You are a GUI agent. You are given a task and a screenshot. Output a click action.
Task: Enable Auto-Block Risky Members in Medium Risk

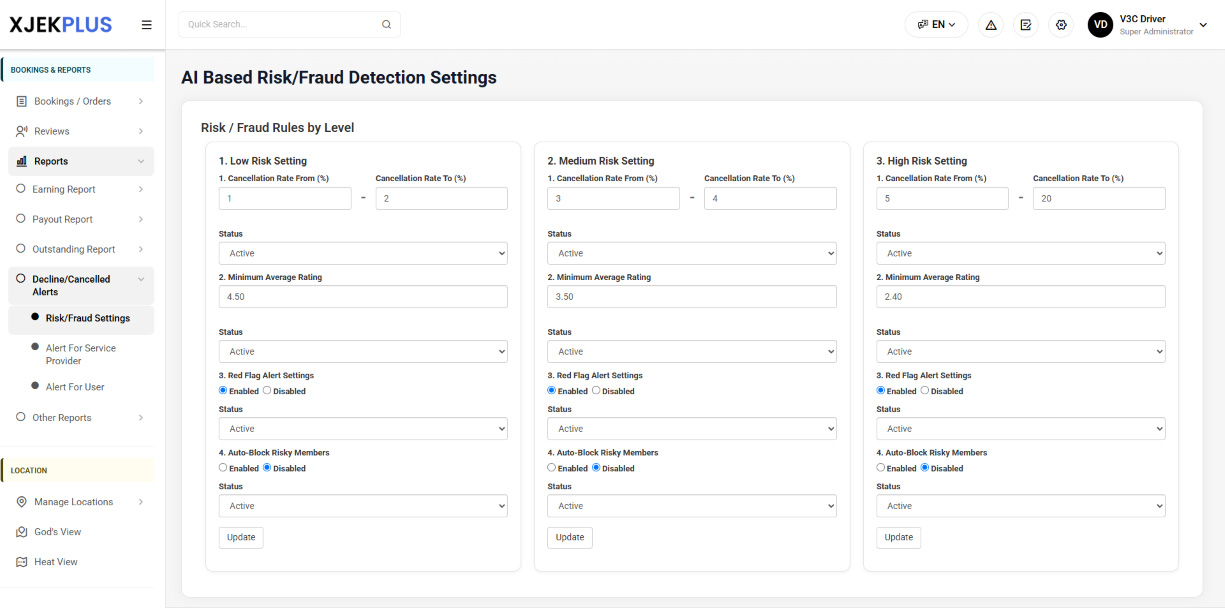click(x=552, y=468)
